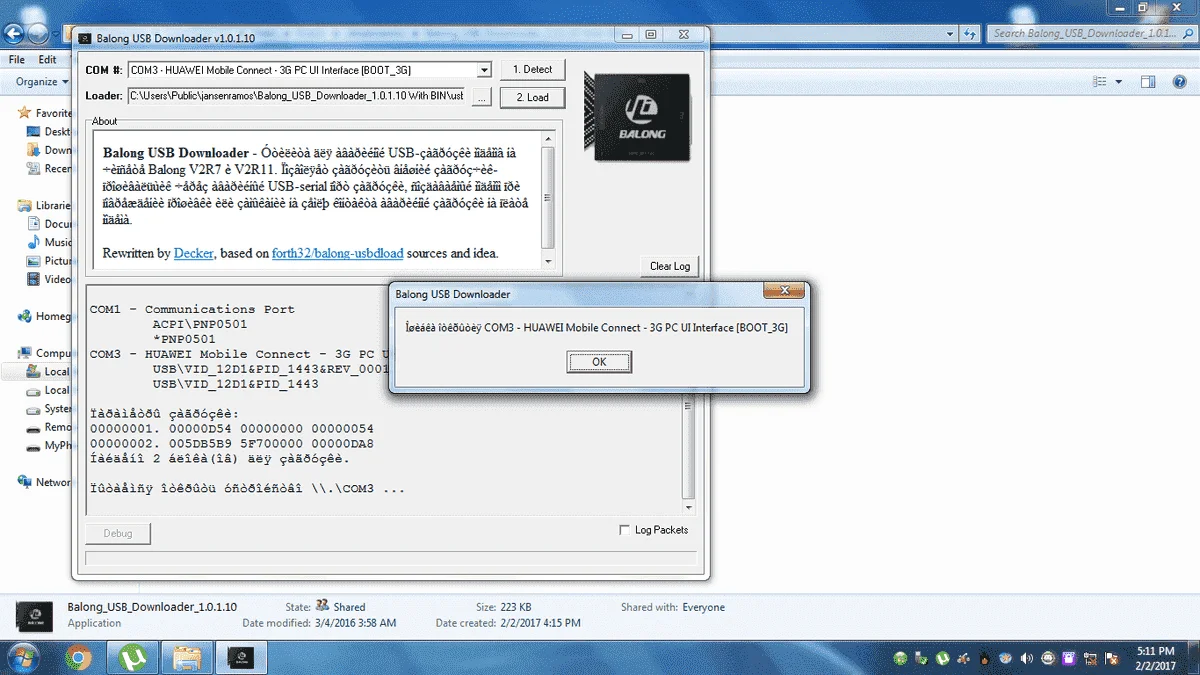This screenshot has width=1200, height=675.
Task: Open the Organize dropdown in Explorer
Action: (x=41, y=82)
